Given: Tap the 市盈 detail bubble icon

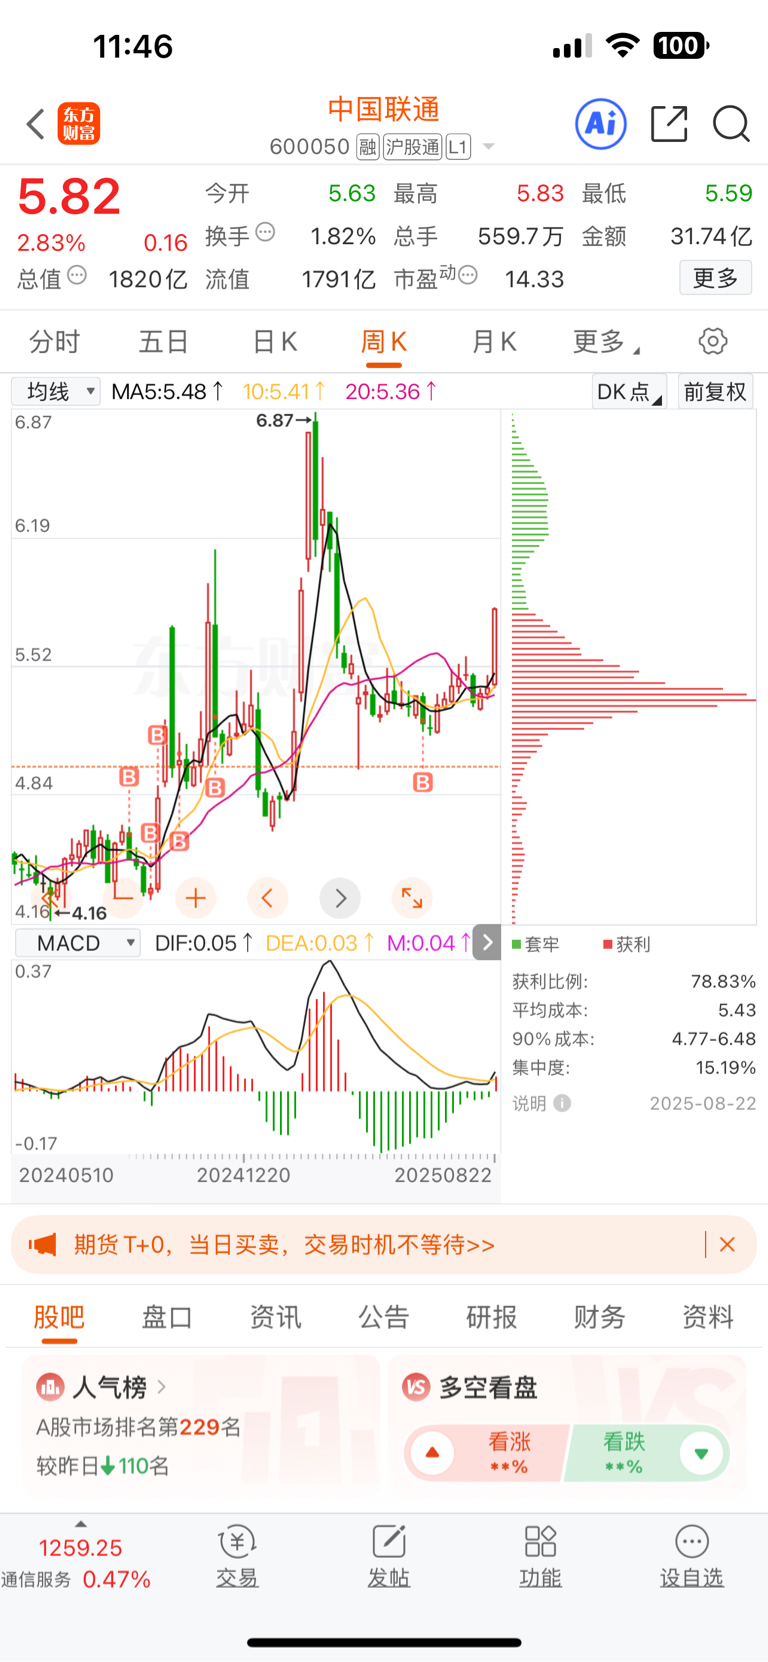Looking at the screenshot, I should coord(467,275).
